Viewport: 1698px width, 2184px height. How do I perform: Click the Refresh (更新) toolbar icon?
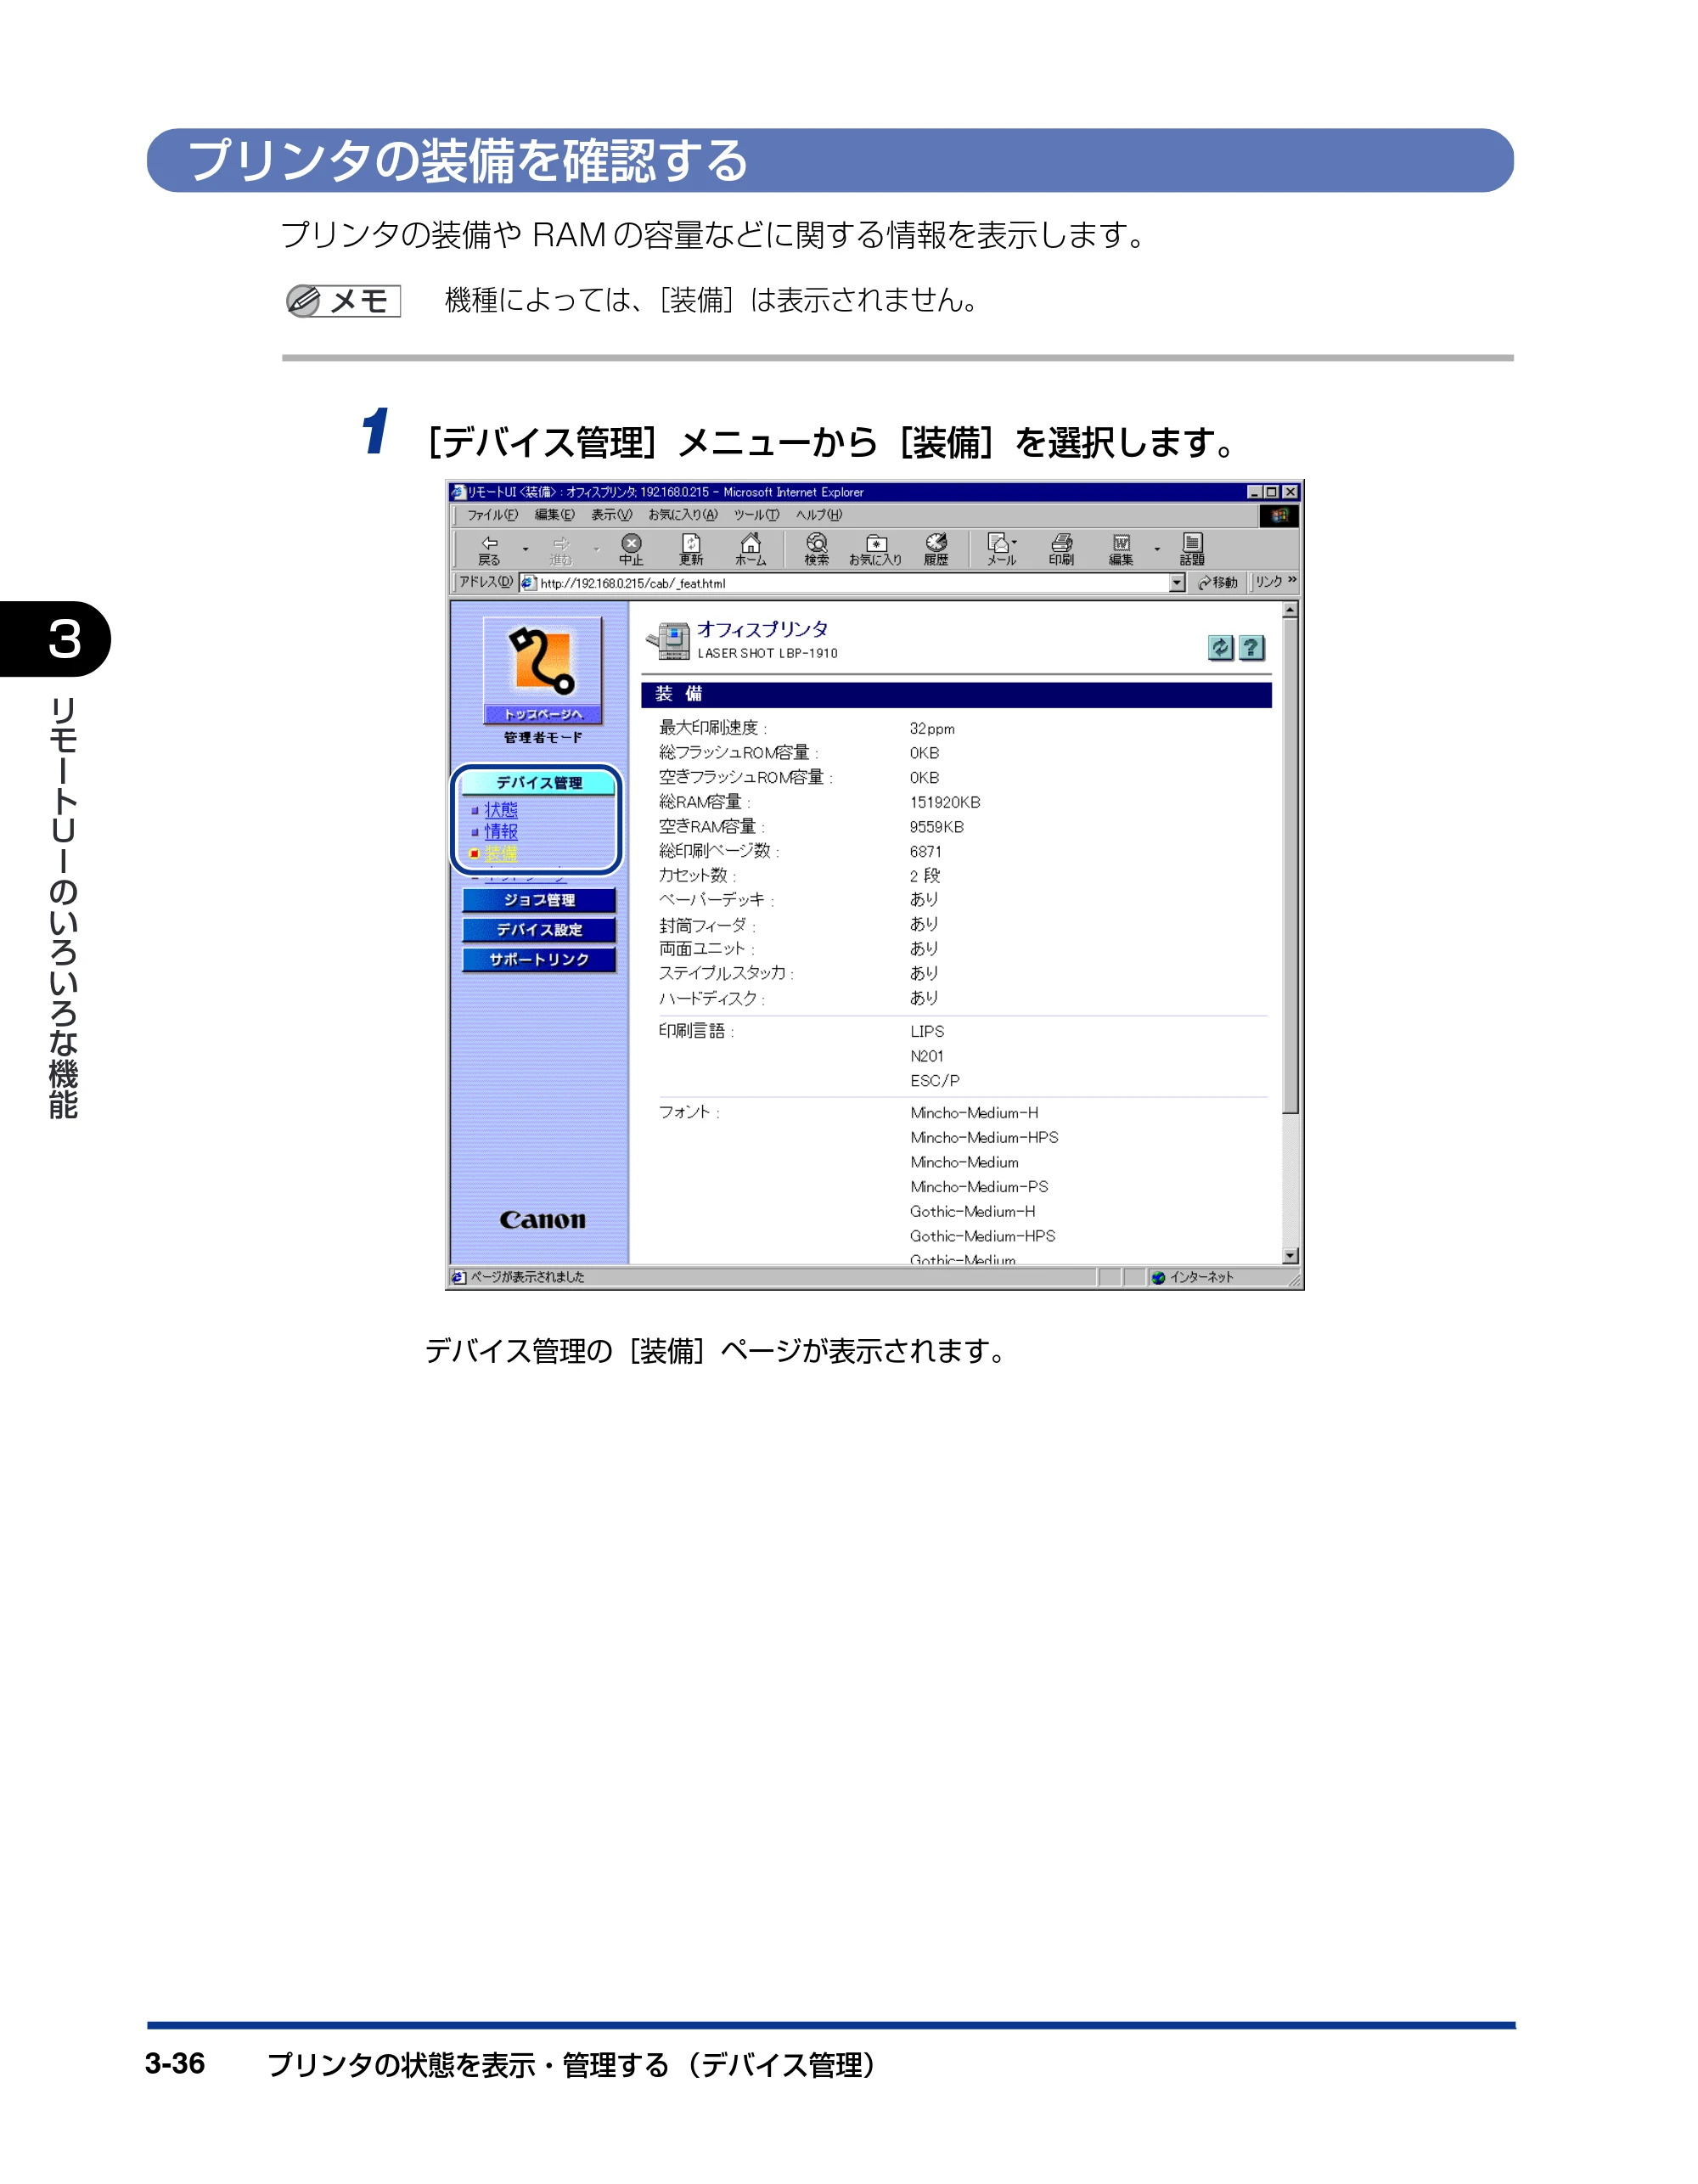coord(691,549)
